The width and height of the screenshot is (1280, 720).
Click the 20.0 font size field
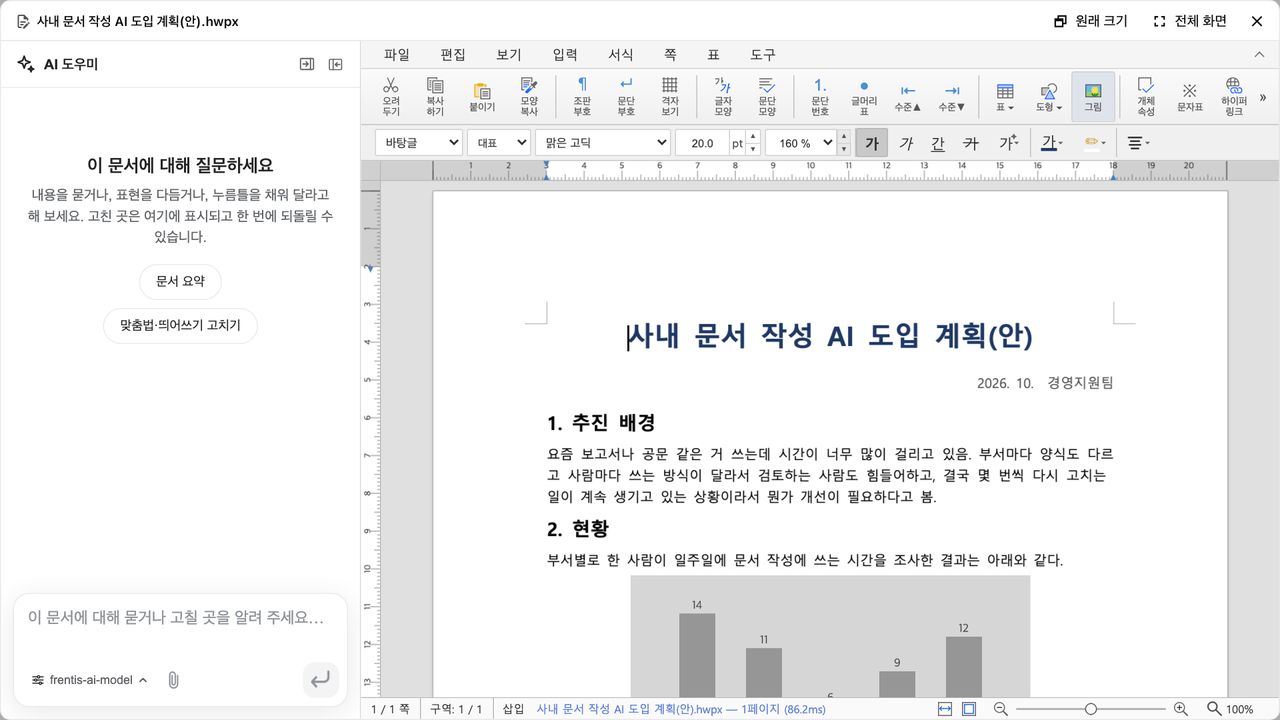[x=702, y=143]
